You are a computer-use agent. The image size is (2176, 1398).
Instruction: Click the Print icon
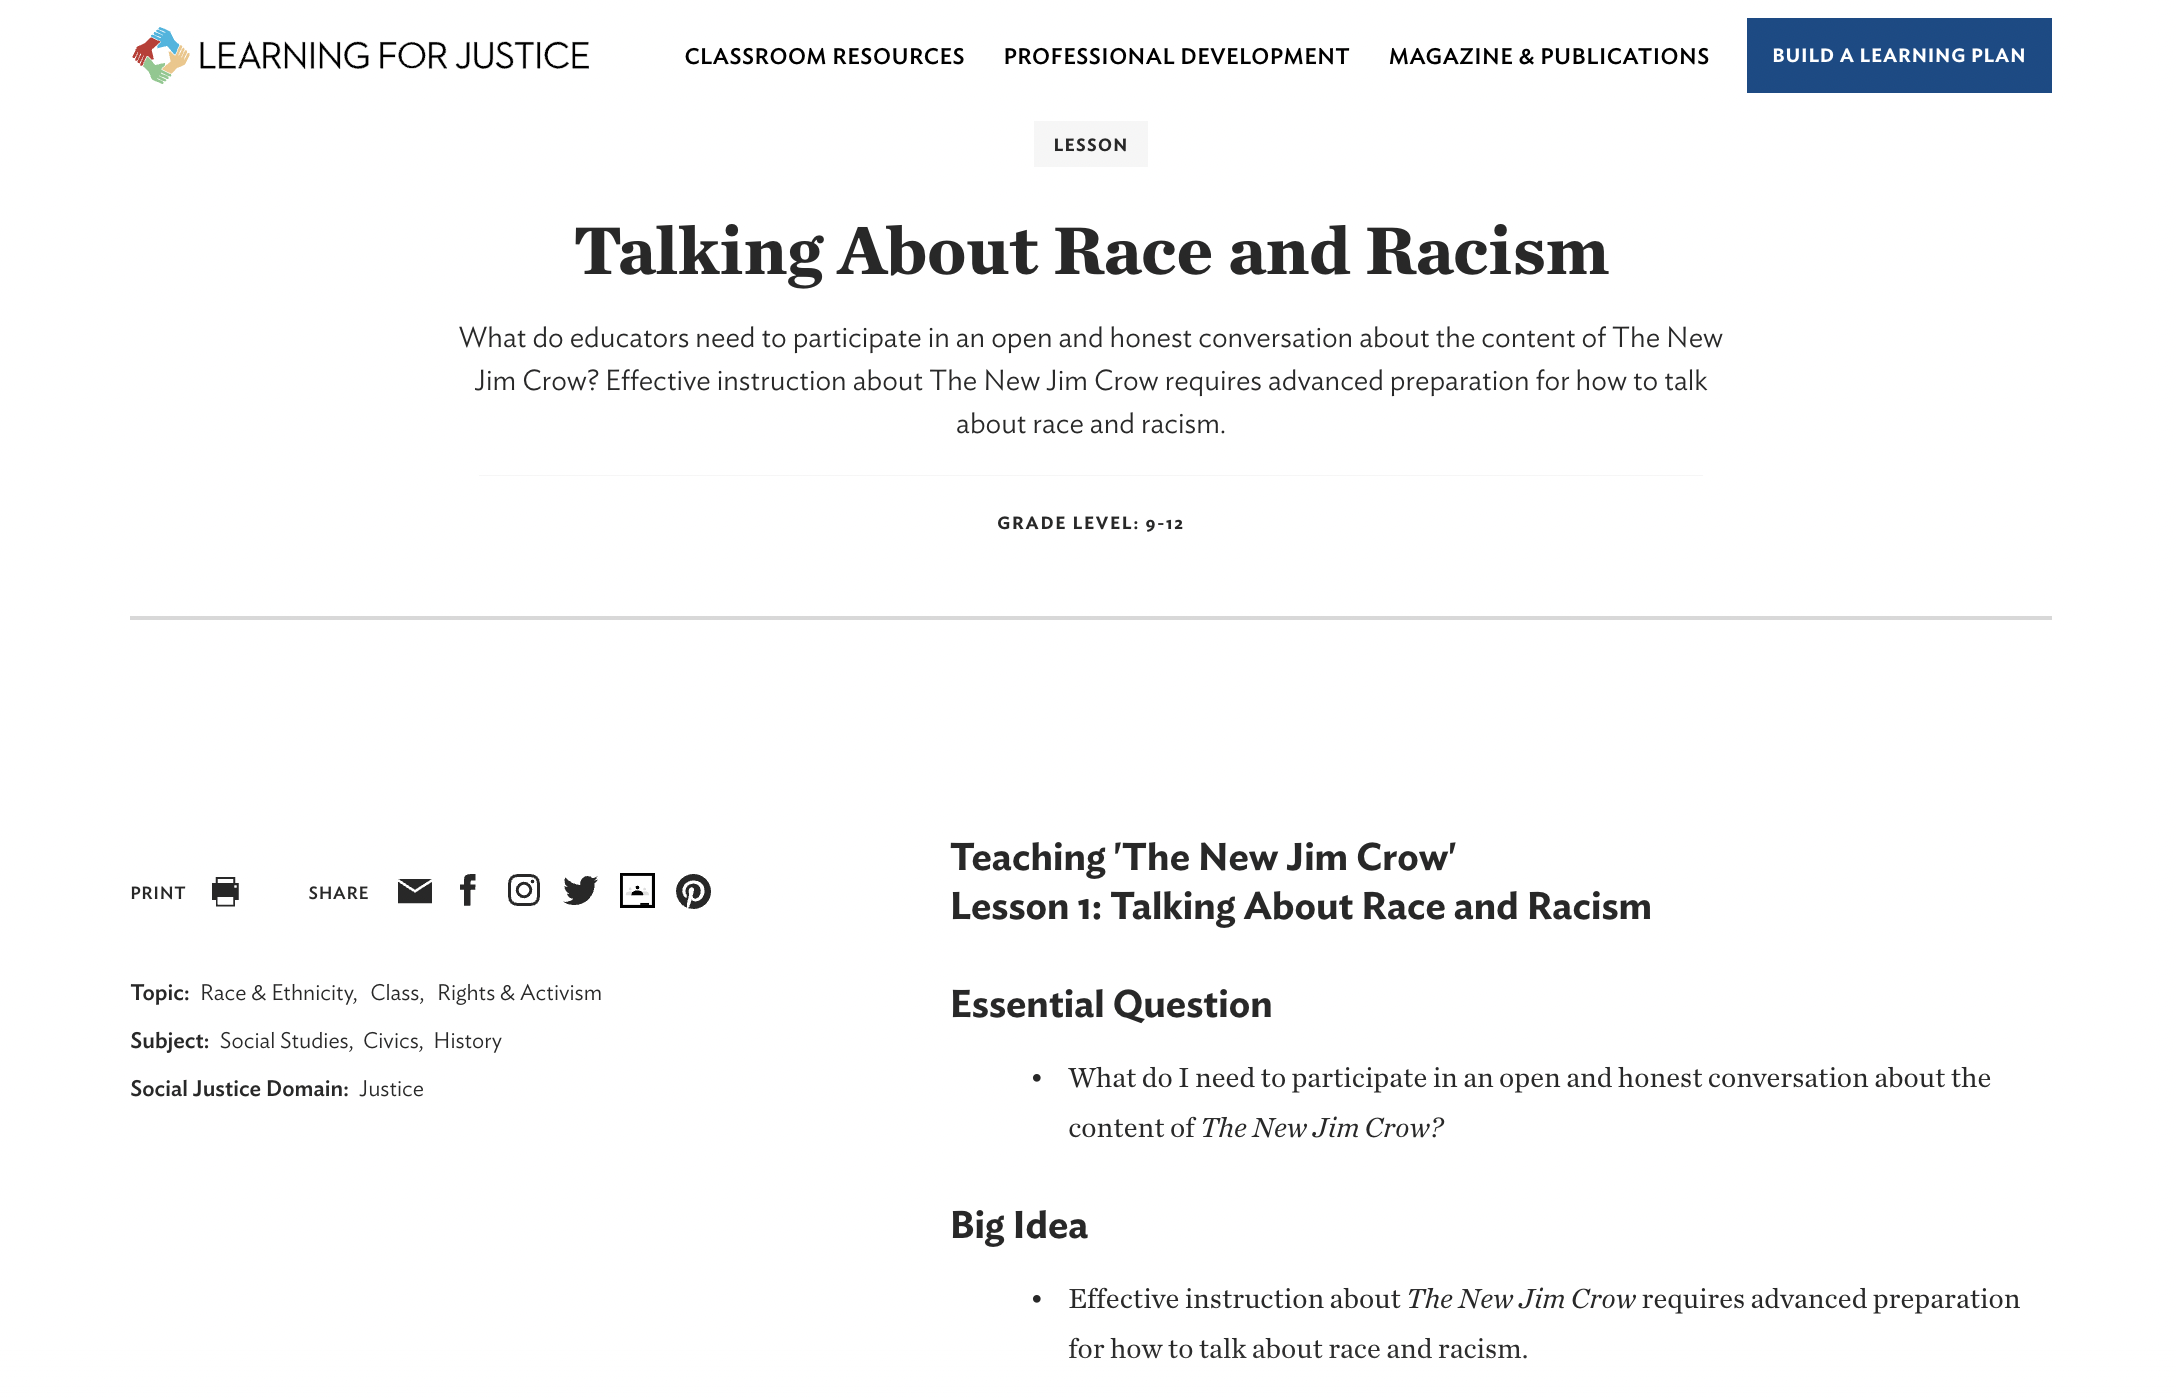[x=225, y=892]
